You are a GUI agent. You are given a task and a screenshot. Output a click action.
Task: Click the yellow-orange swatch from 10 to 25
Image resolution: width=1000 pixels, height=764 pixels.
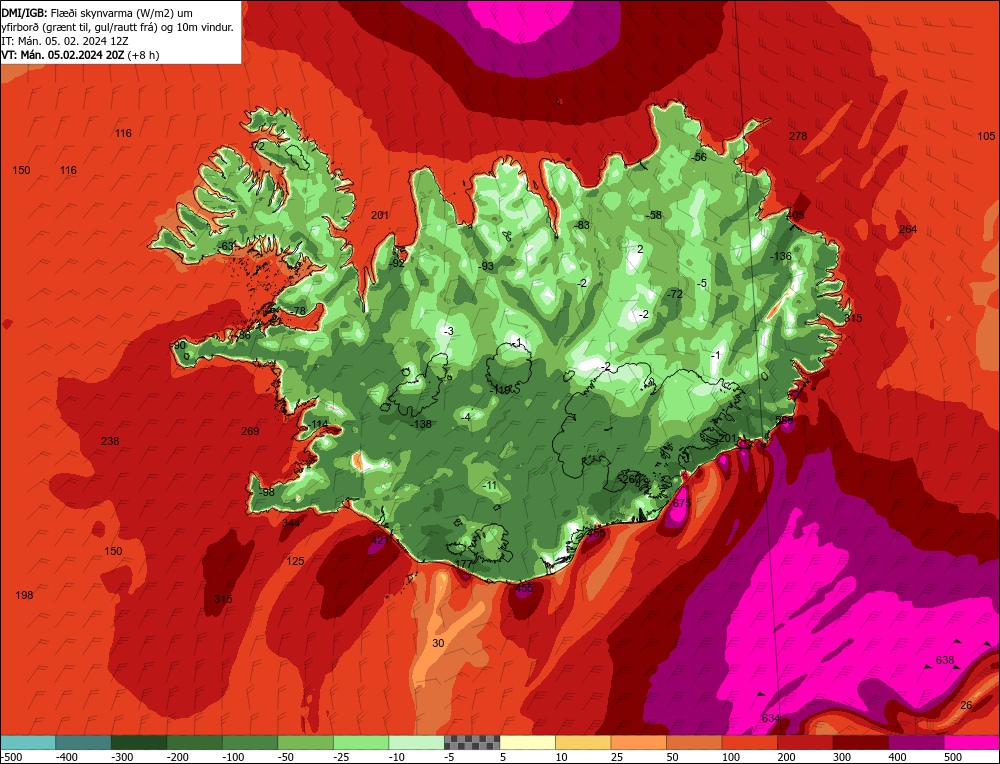(583, 742)
